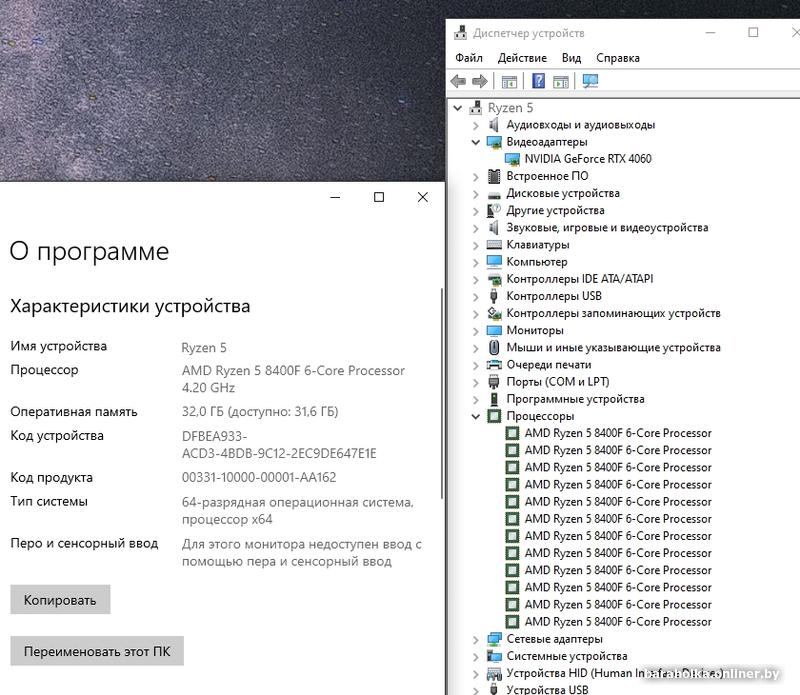Select the Системные устройства tree item
This screenshot has width=800, height=695.
567,656
